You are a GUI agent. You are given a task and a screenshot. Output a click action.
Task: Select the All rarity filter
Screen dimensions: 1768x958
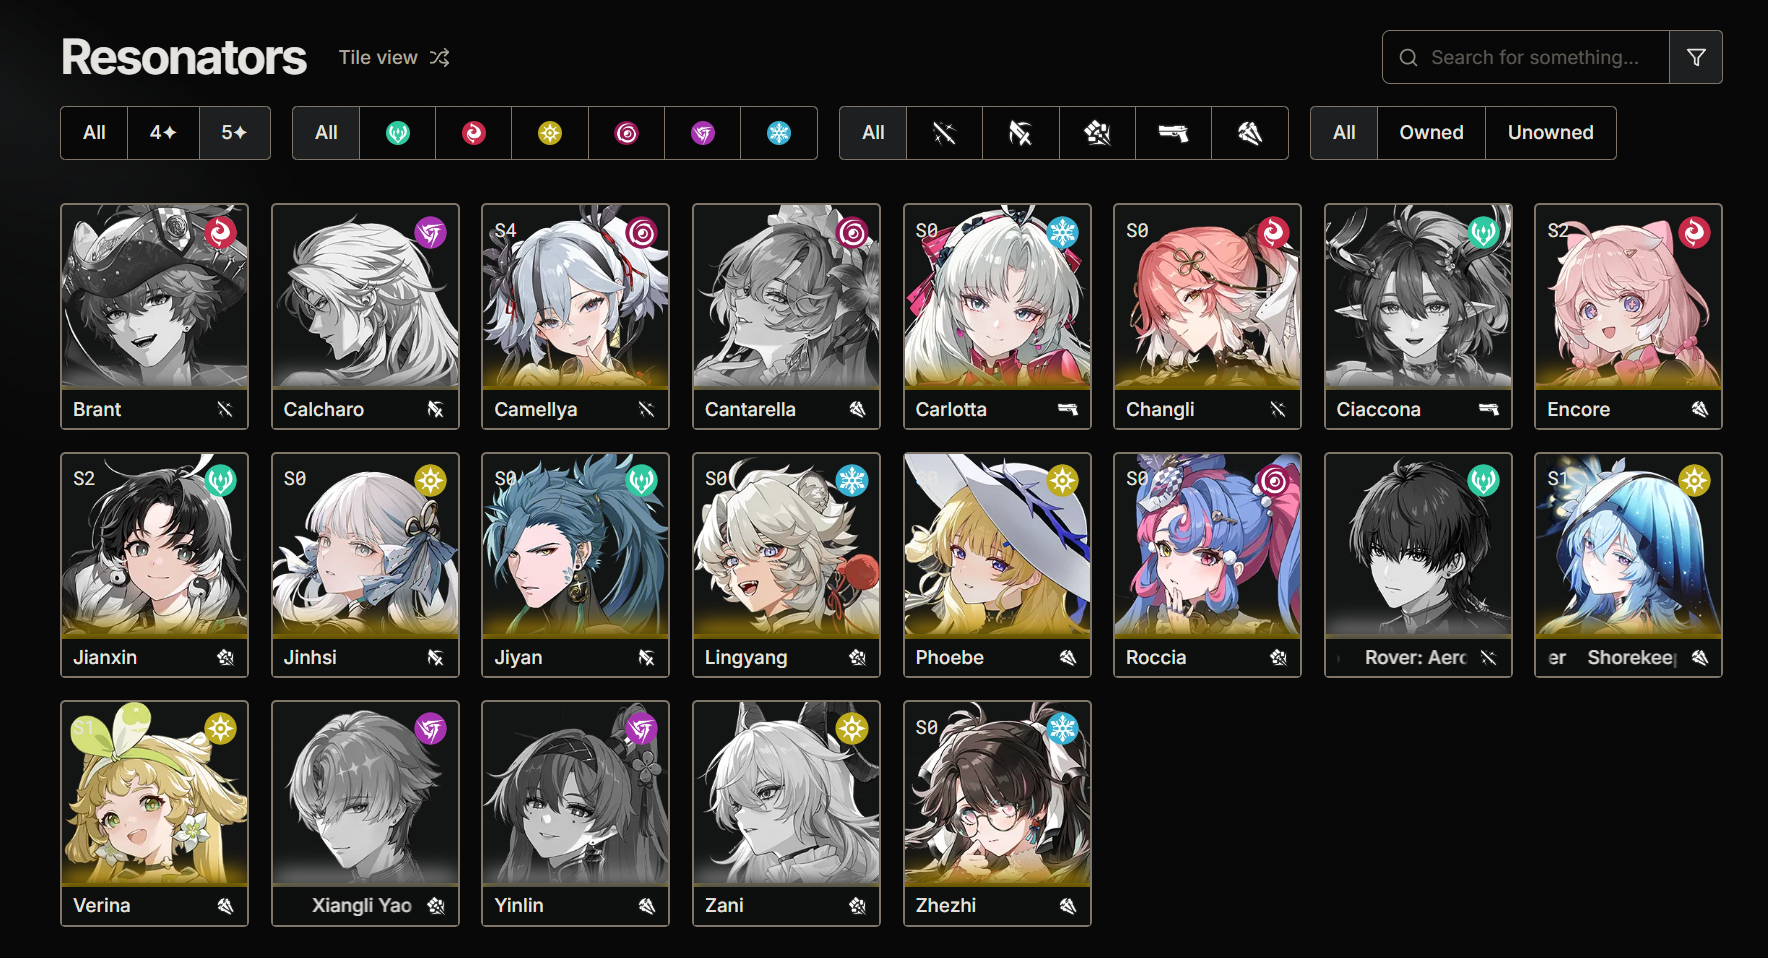(x=94, y=133)
